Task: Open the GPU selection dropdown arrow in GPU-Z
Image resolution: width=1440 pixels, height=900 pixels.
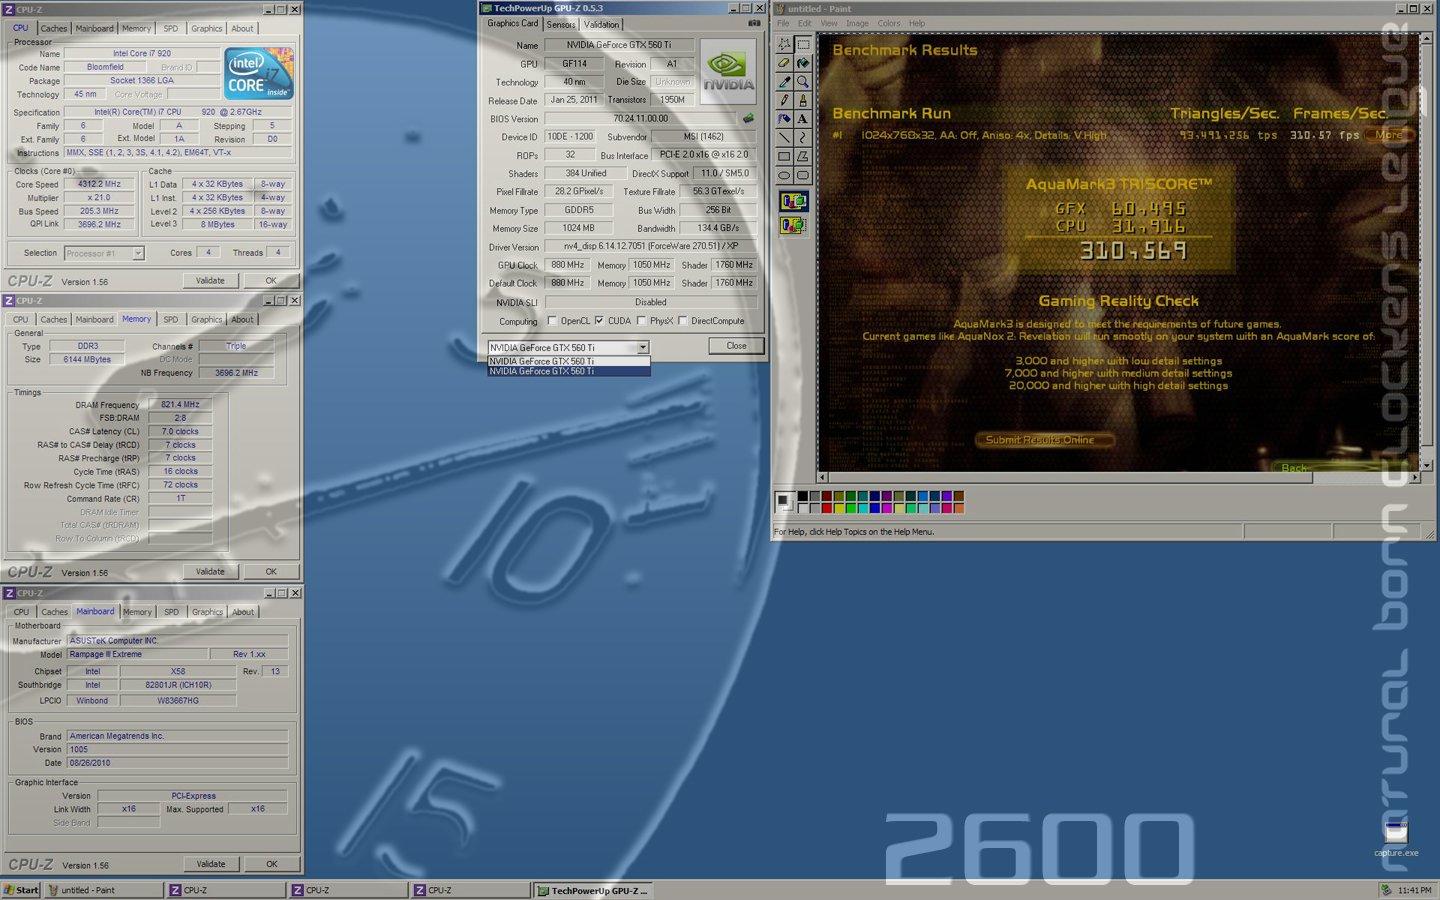Action: click(x=643, y=347)
